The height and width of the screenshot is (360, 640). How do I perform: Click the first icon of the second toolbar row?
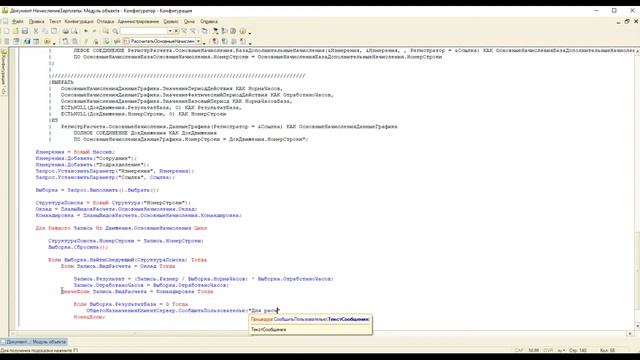7,41
